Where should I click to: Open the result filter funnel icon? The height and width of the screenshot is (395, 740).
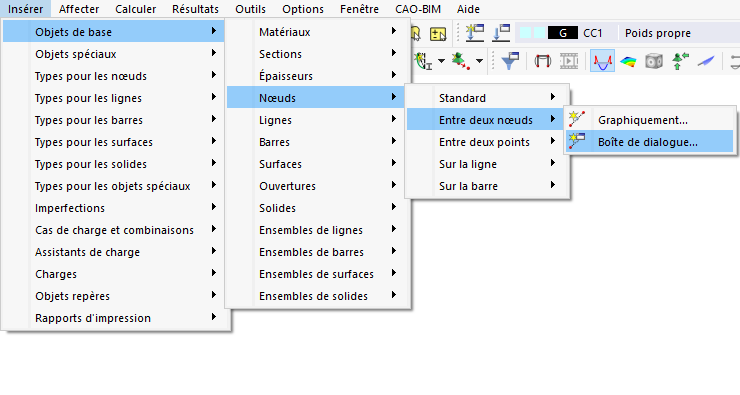510,61
